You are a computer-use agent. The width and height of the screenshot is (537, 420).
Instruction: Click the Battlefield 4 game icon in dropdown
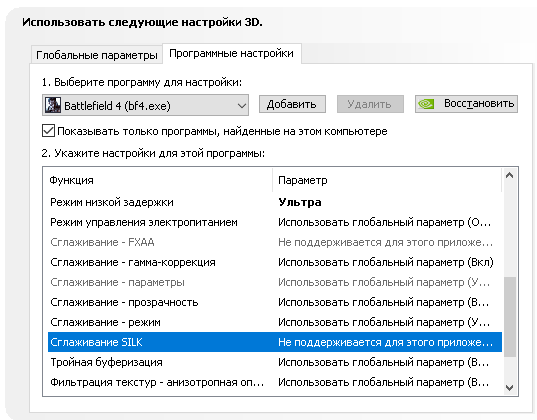[53, 105]
